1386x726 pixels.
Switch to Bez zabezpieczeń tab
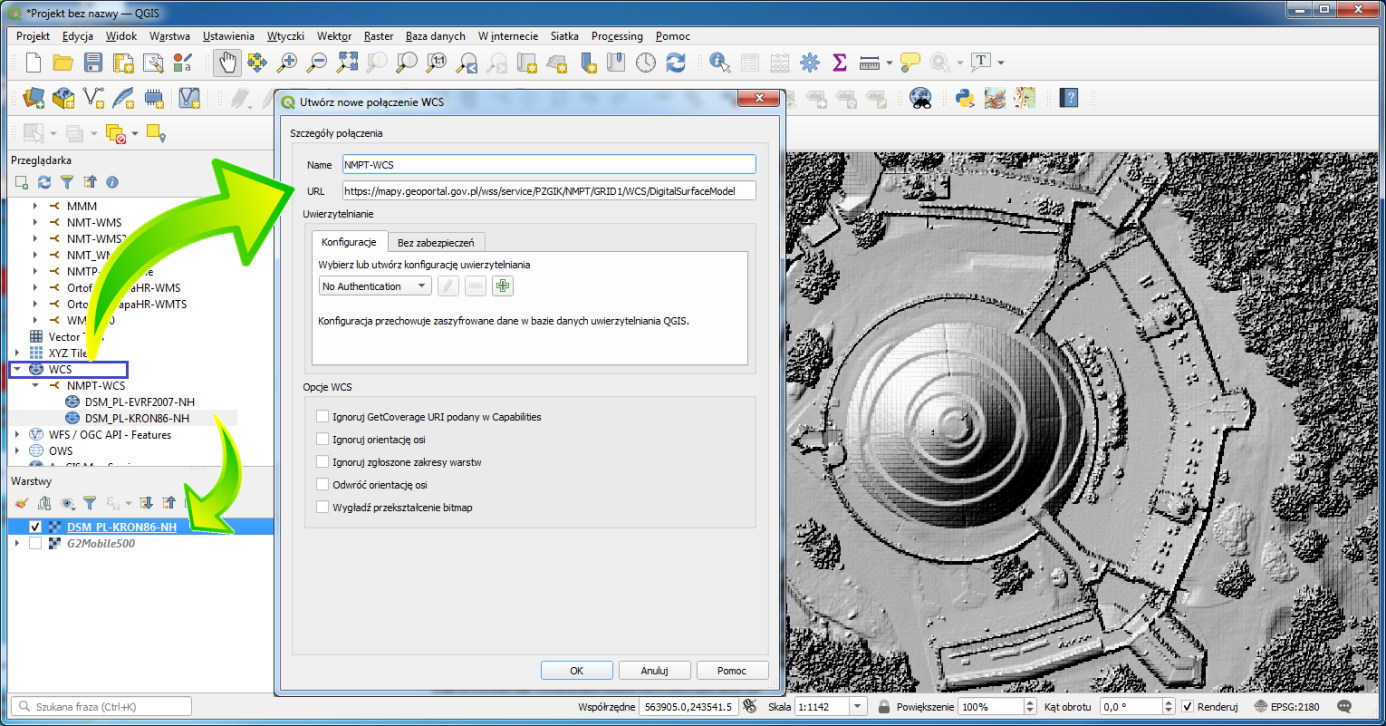pyautogui.click(x=438, y=242)
